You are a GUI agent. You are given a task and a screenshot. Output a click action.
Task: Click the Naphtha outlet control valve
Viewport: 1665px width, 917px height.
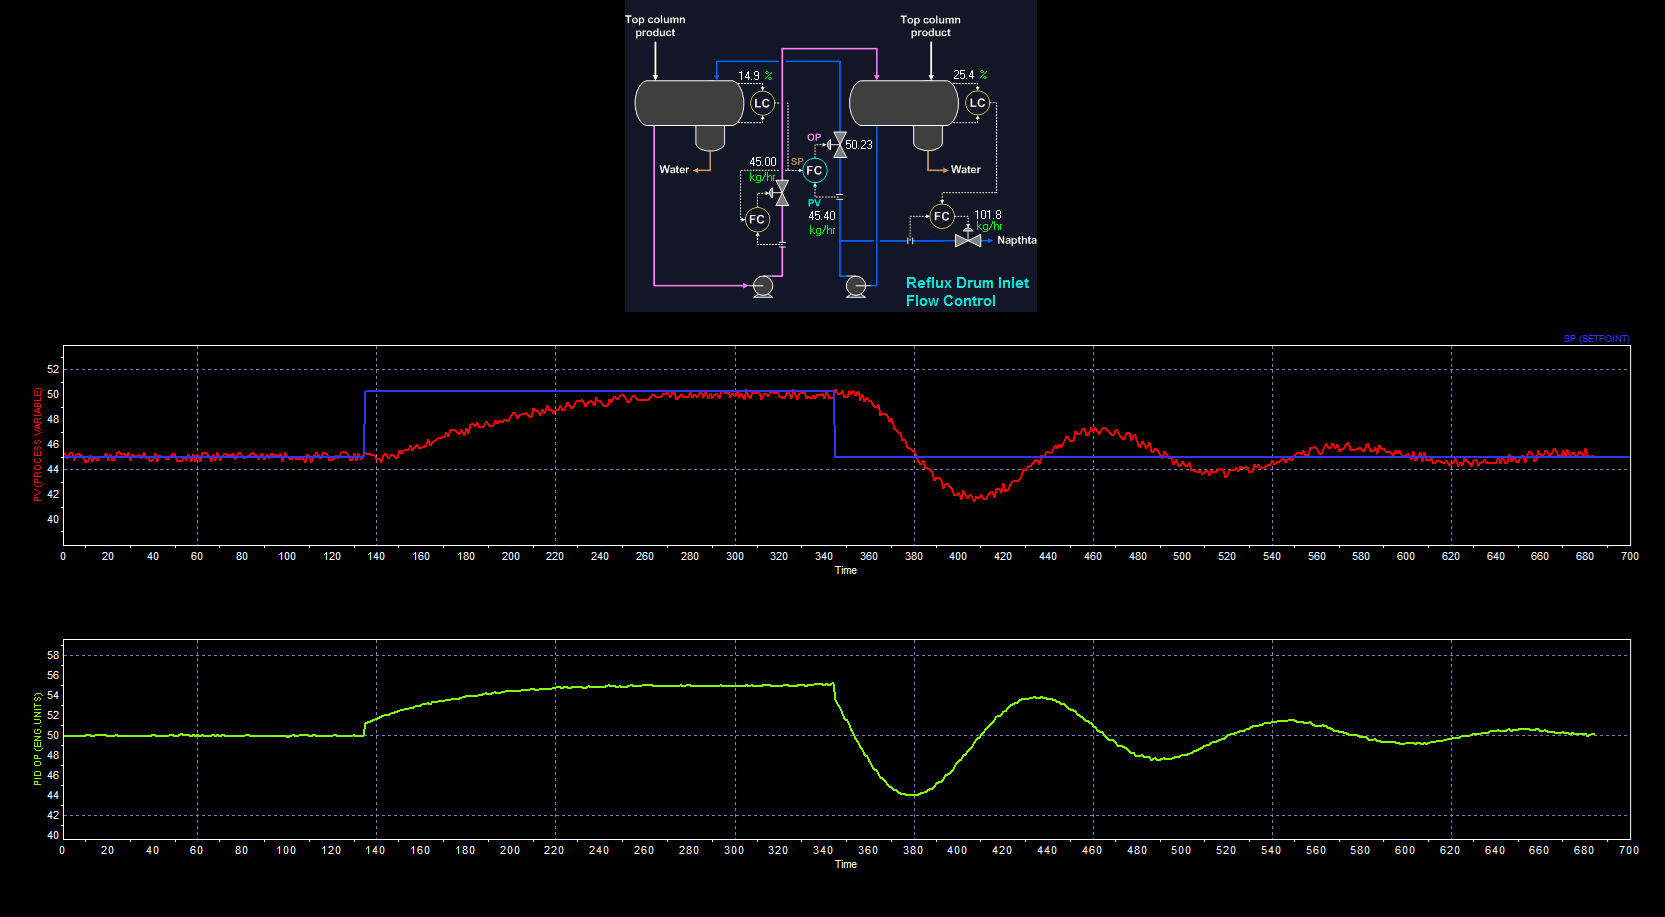967,238
